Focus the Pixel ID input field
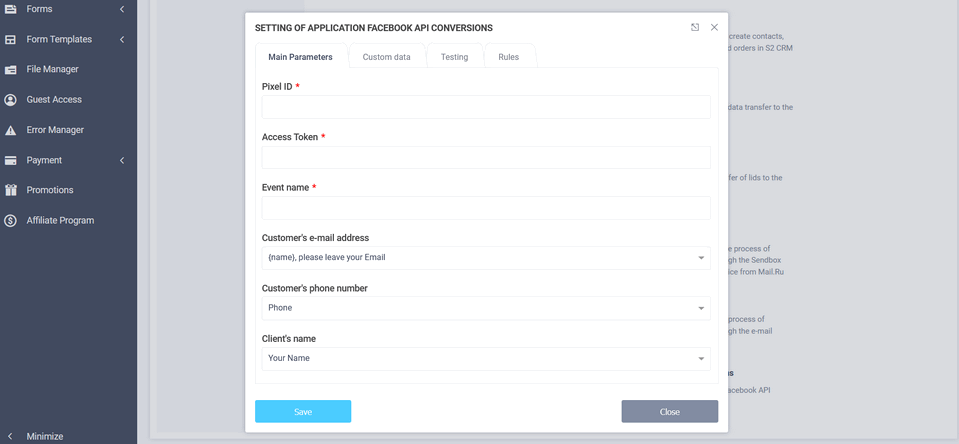 (486, 107)
